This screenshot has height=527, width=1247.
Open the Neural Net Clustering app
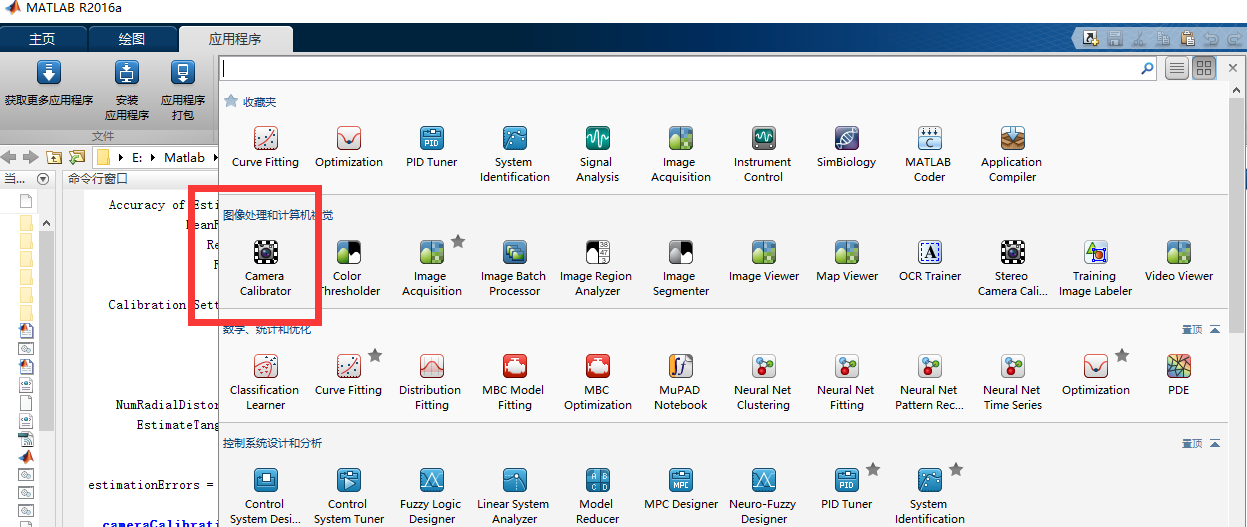click(763, 382)
